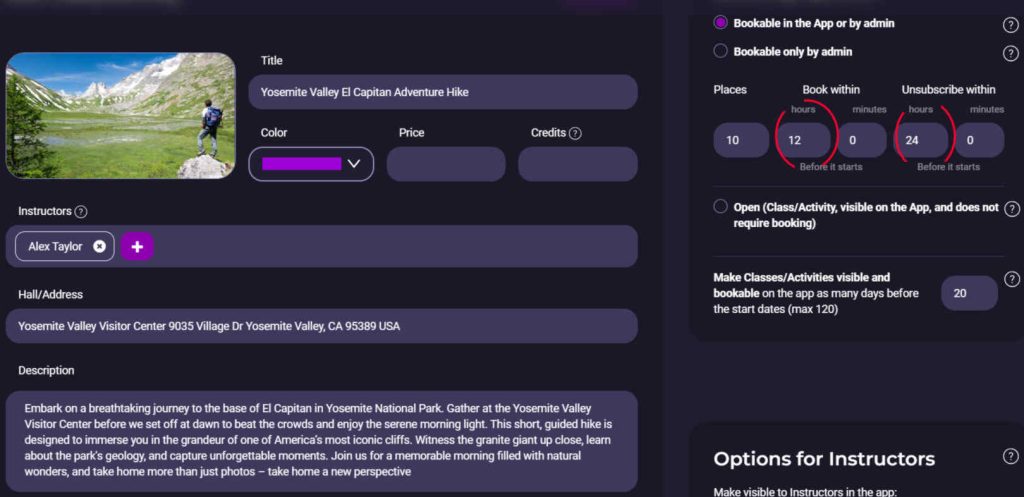Click the Price input field
The height and width of the screenshot is (497, 1024).
446,164
